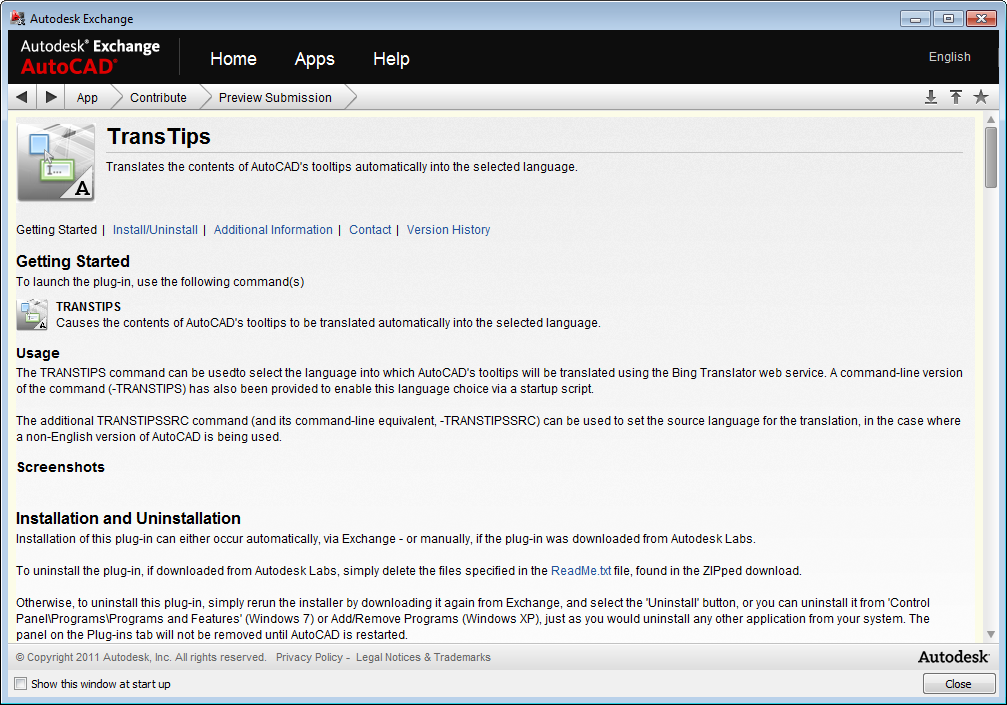
Task: Click the large TransTips app icon
Action: (x=55, y=162)
